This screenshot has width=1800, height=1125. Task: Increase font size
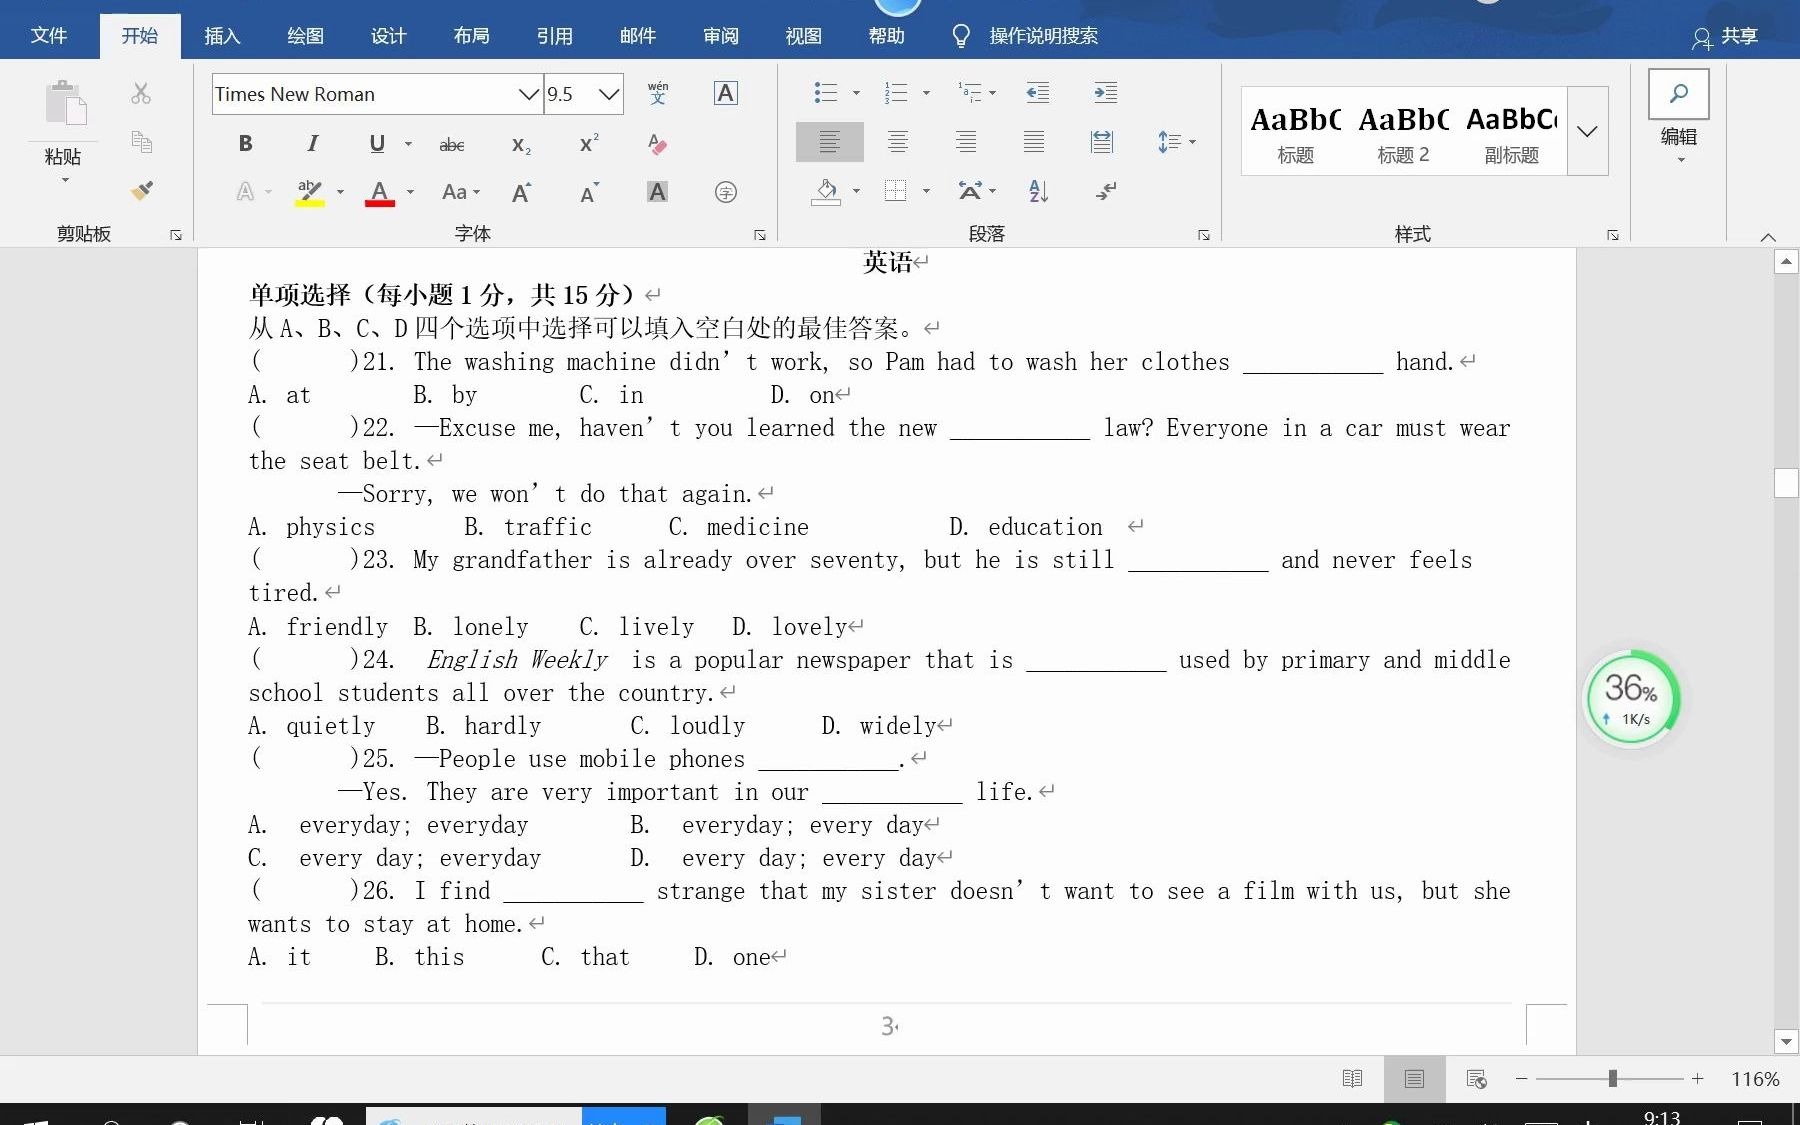[521, 192]
